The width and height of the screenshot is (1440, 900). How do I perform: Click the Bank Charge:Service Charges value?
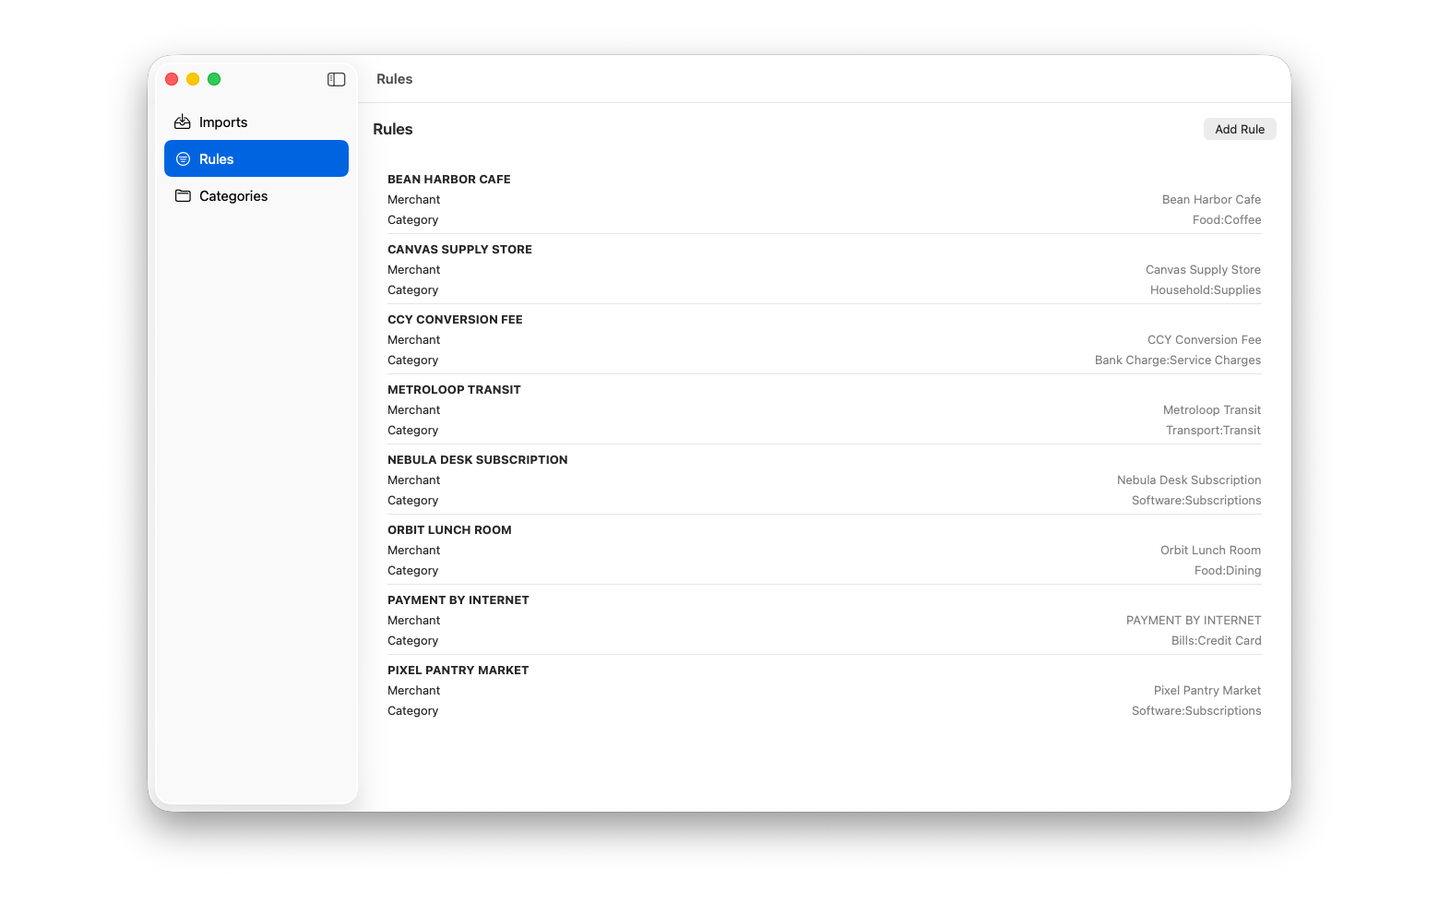click(1178, 360)
